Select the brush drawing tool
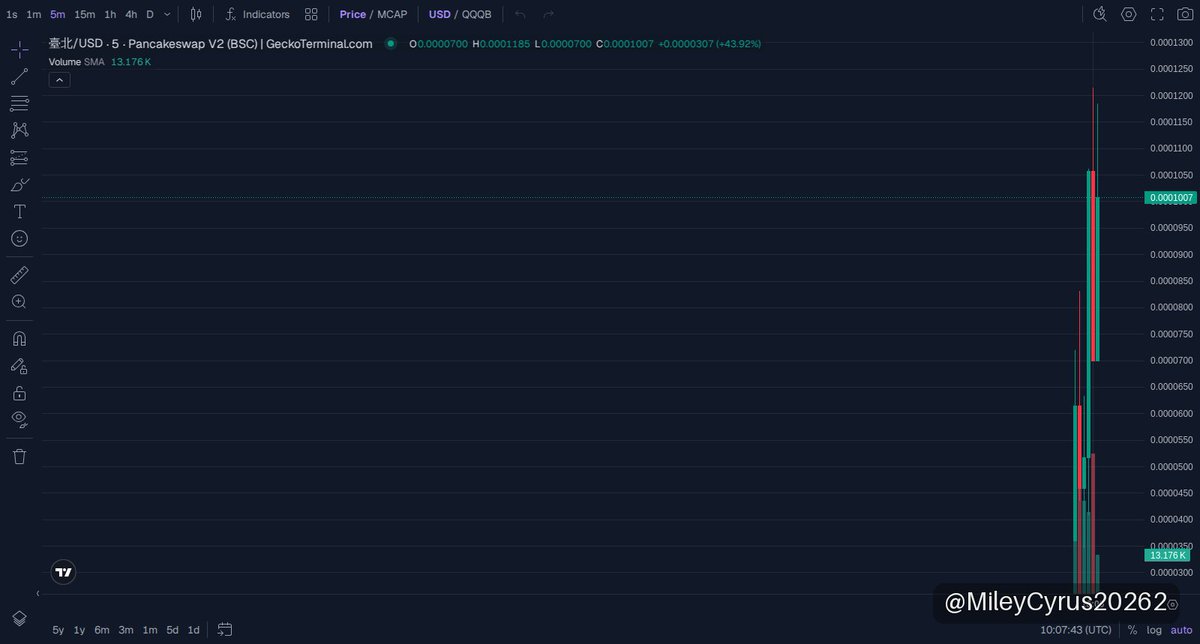This screenshot has height=644, width=1200. (19, 184)
